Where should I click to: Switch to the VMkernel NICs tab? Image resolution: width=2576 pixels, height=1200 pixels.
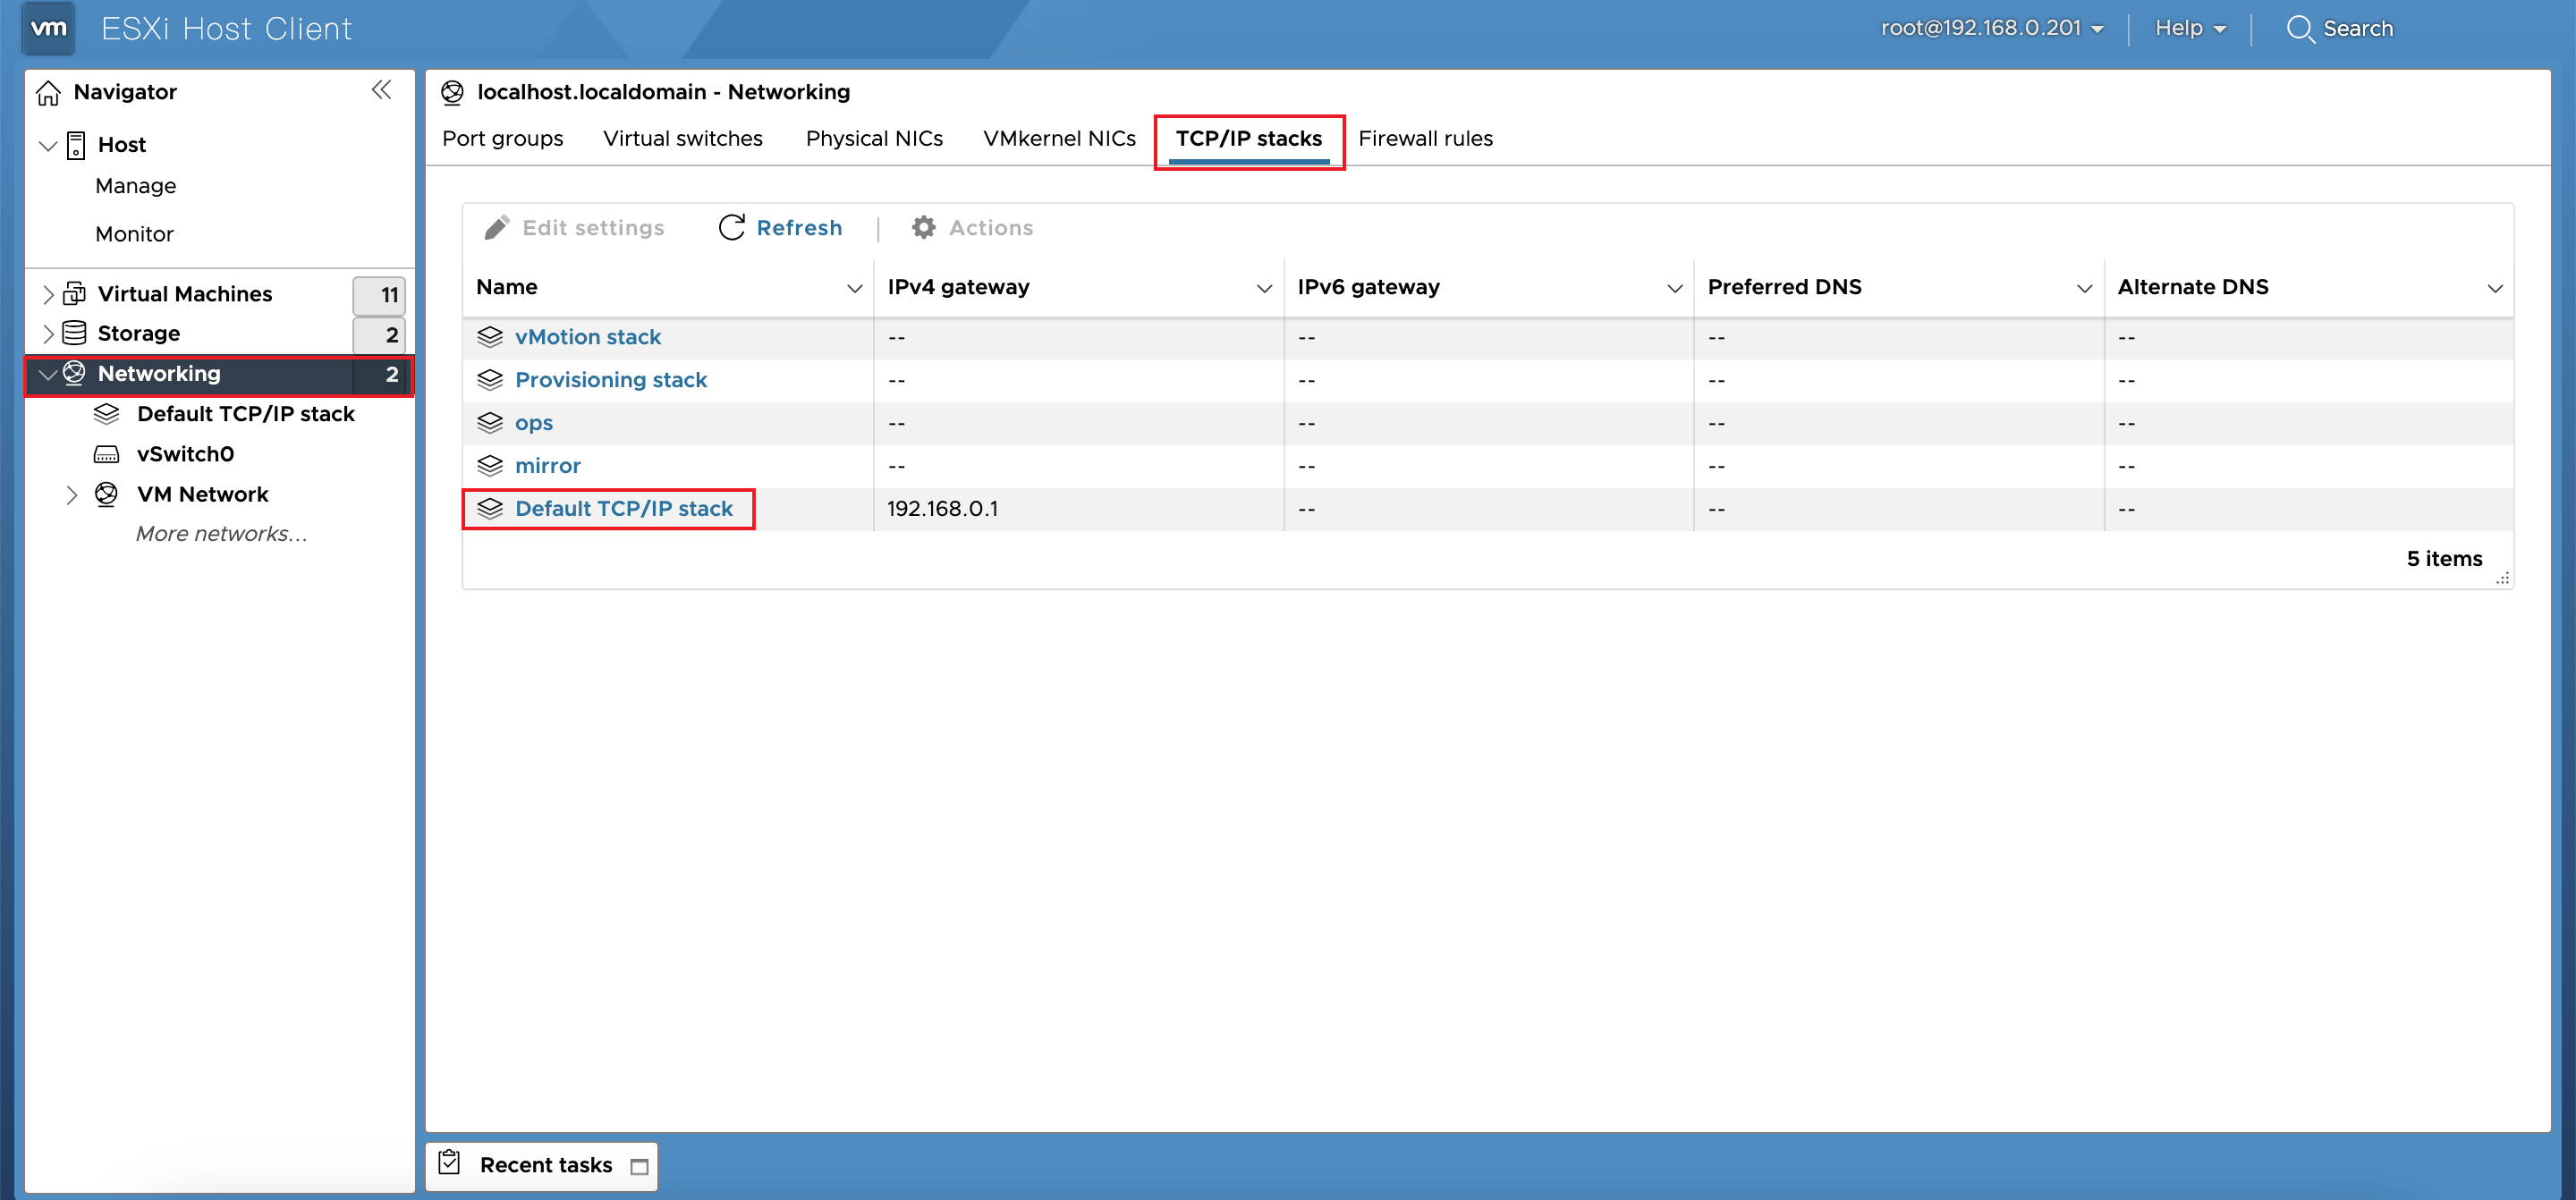point(1059,139)
